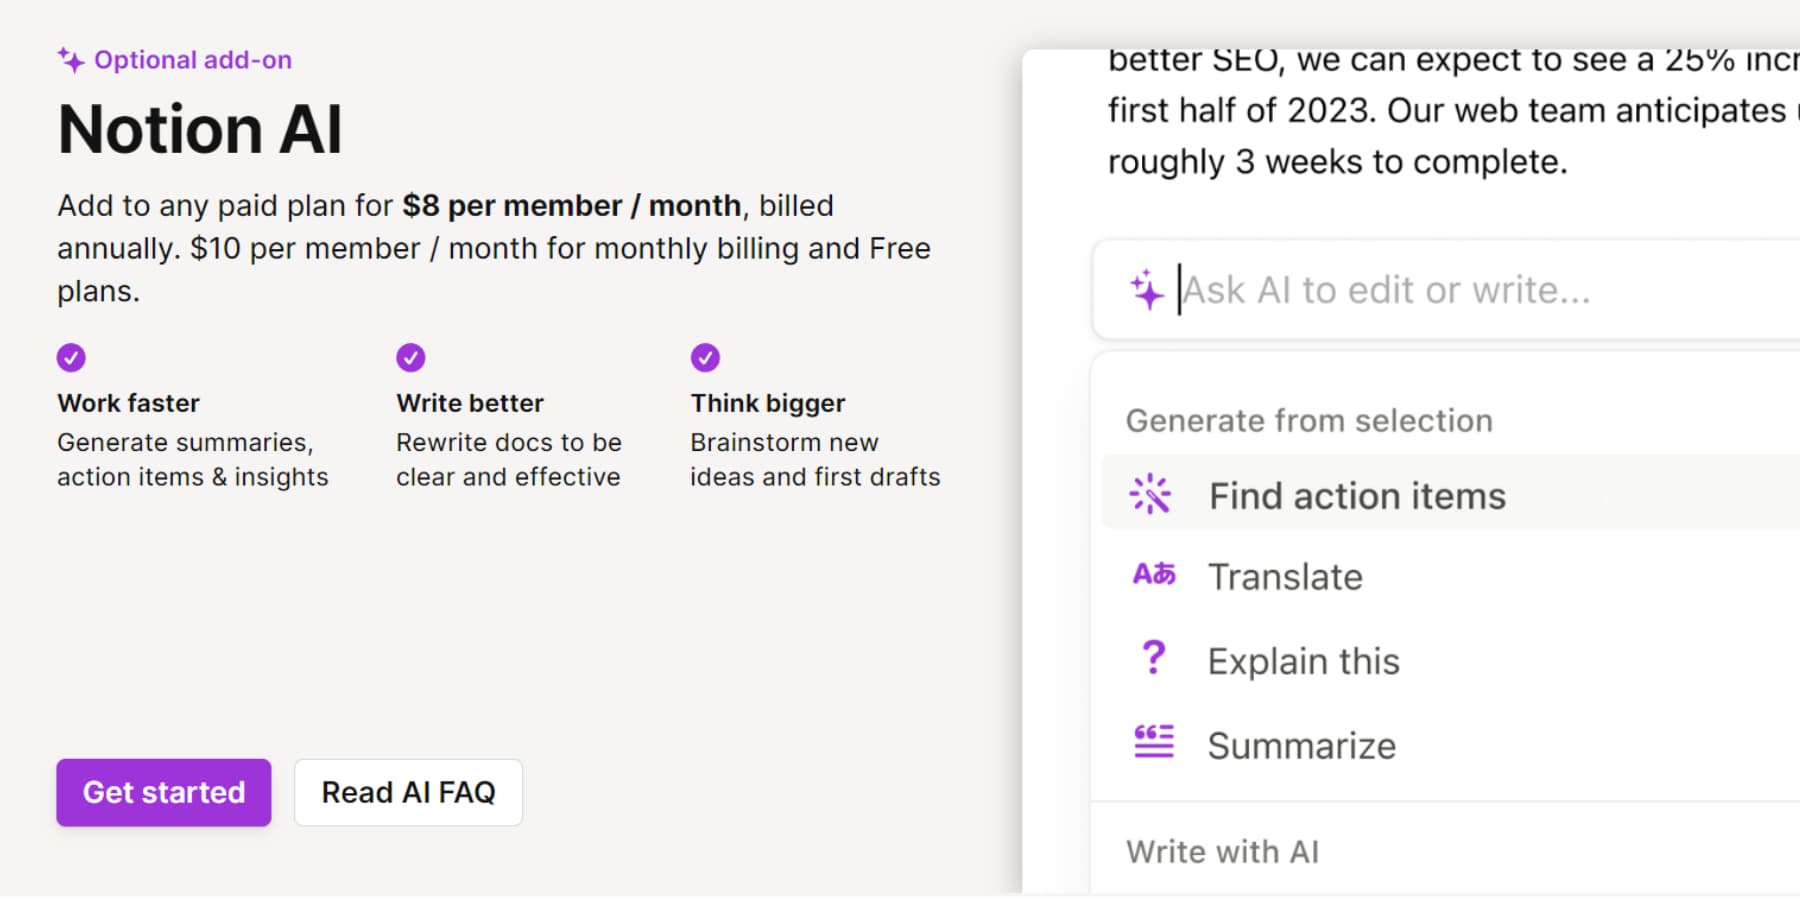Screen dimensions: 1800x900
Task: Click the purple checkmark above "Work faster"
Action: pos(71,357)
